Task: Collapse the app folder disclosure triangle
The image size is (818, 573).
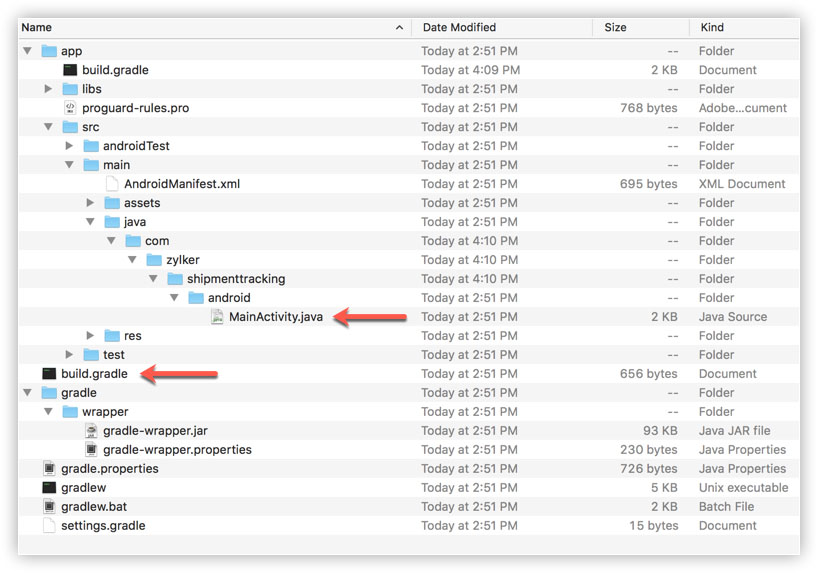Action: pyautogui.click(x=27, y=51)
